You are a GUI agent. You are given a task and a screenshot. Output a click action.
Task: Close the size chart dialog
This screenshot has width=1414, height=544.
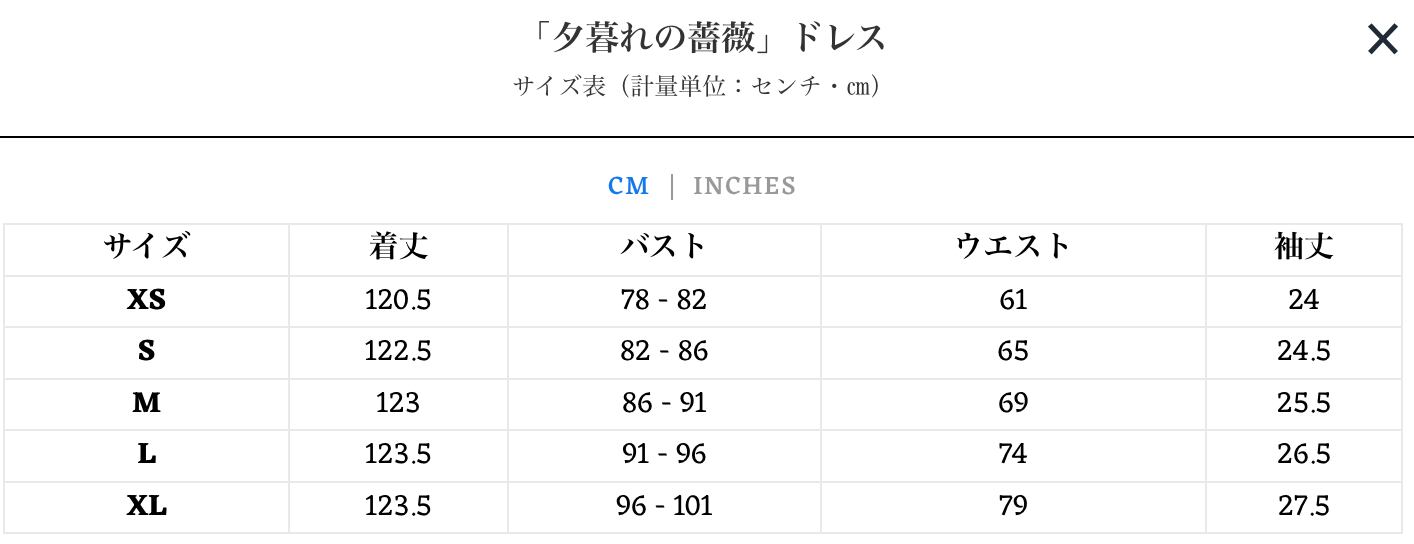[x=1382, y=40]
